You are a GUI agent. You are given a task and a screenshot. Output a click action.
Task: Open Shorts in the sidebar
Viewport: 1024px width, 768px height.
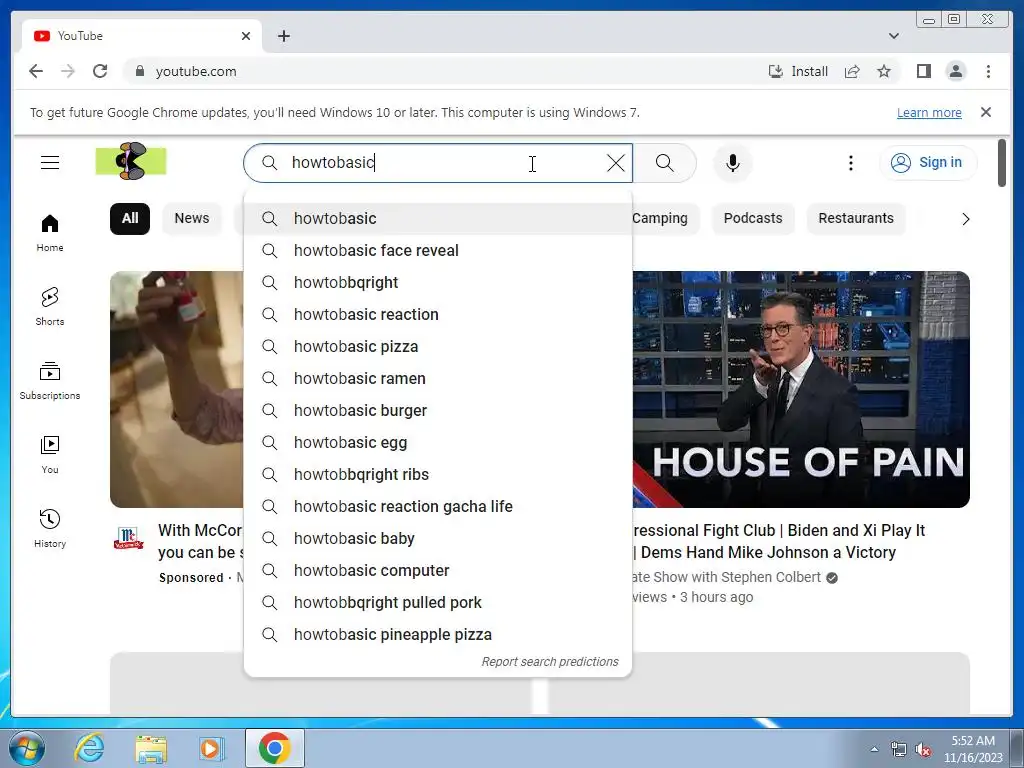click(x=50, y=307)
